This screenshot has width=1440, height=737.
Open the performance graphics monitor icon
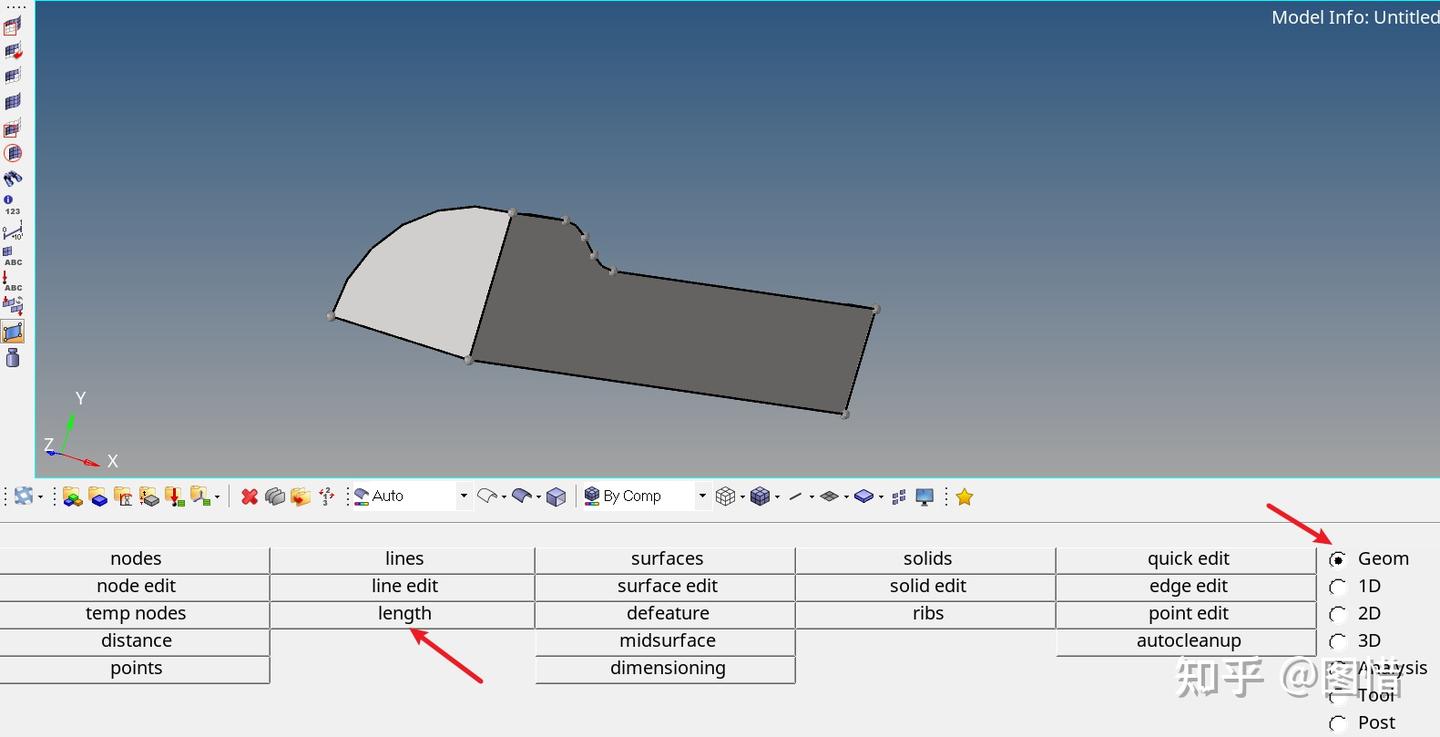(922, 496)
